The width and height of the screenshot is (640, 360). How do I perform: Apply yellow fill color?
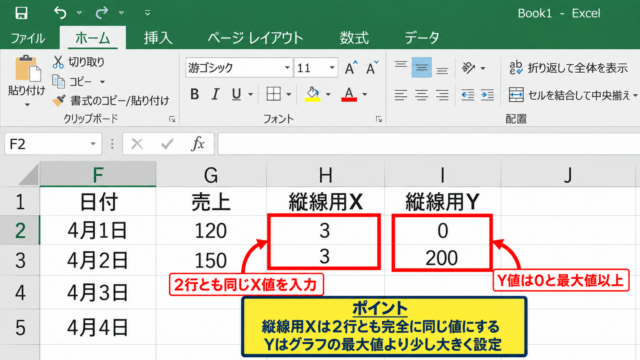pyautogui.click(x=313, y=94)
